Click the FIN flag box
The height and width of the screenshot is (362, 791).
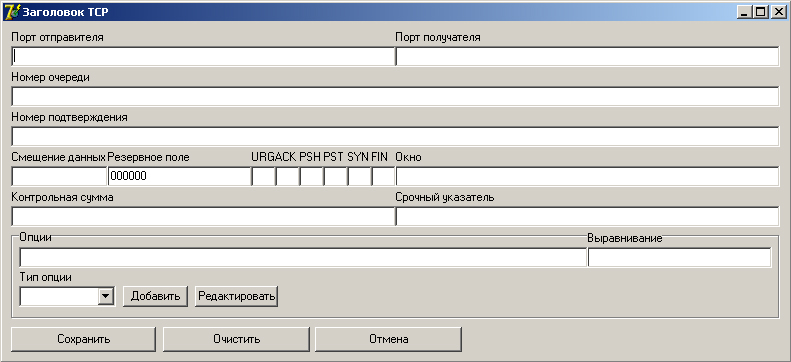click(x=383, y=176)
